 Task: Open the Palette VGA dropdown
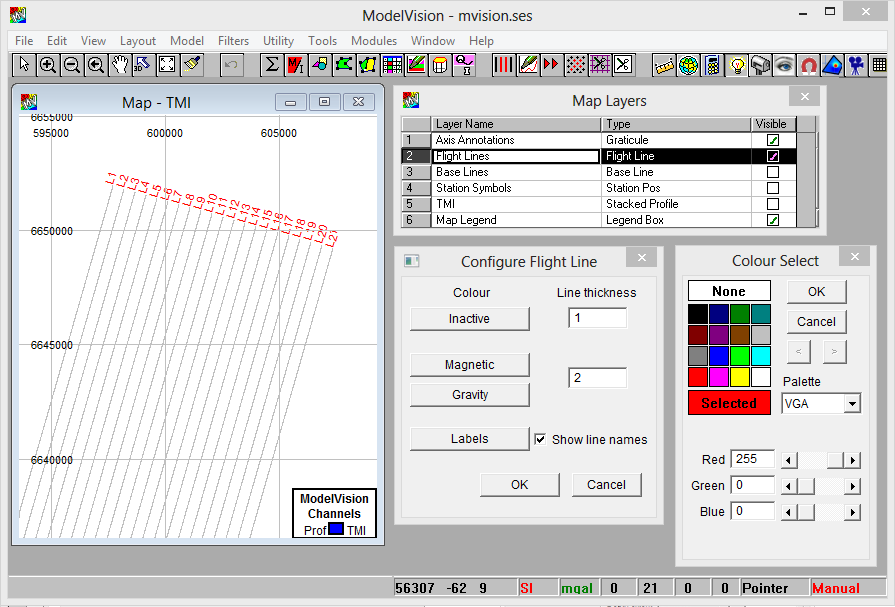852,404
